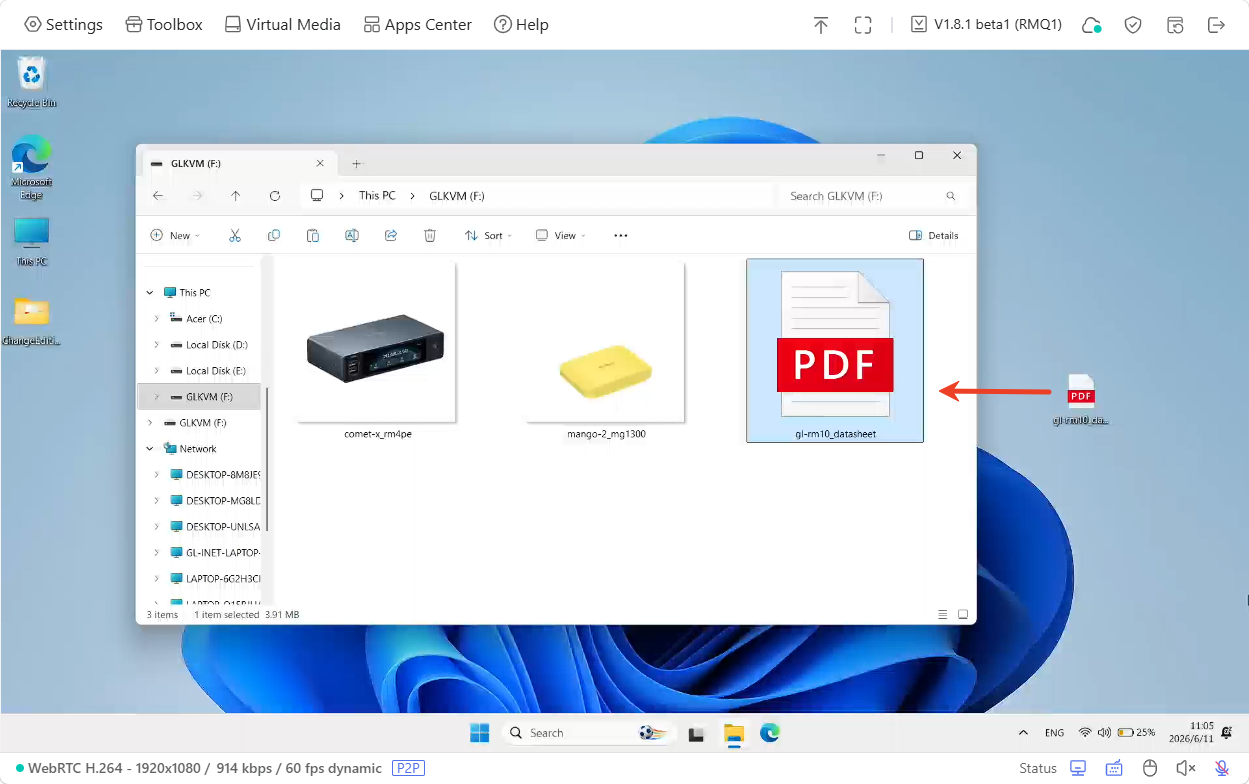1249x784 pixels.
Task: Cut the selected file with scissors icon
Action: tap(235, 236)
